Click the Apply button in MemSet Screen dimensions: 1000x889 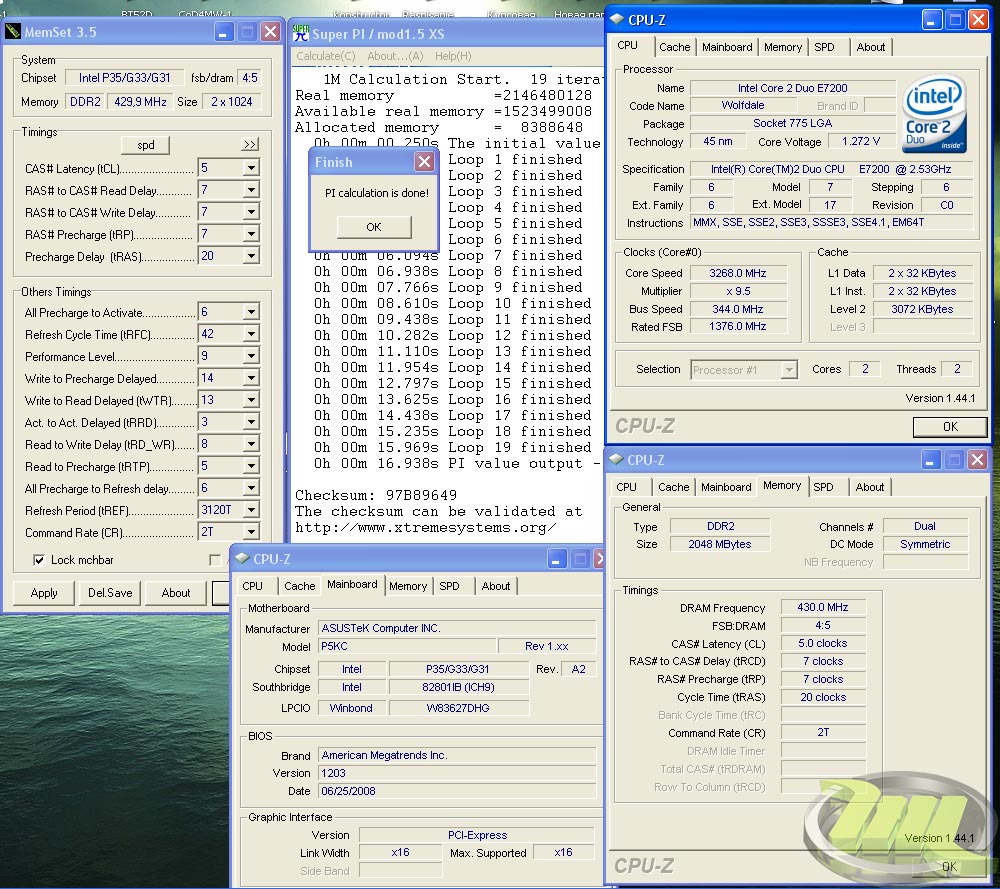44,593
